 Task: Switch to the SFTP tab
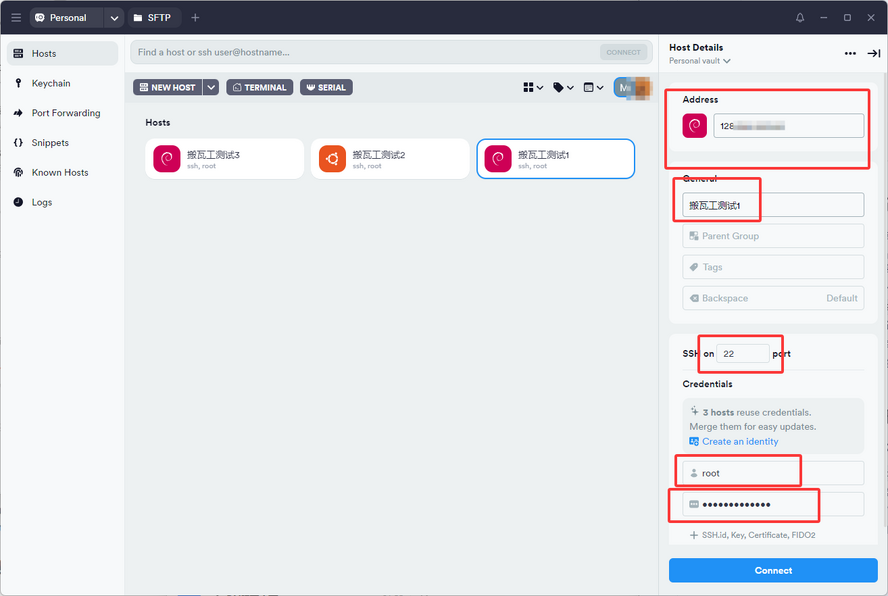pos(152,18)
